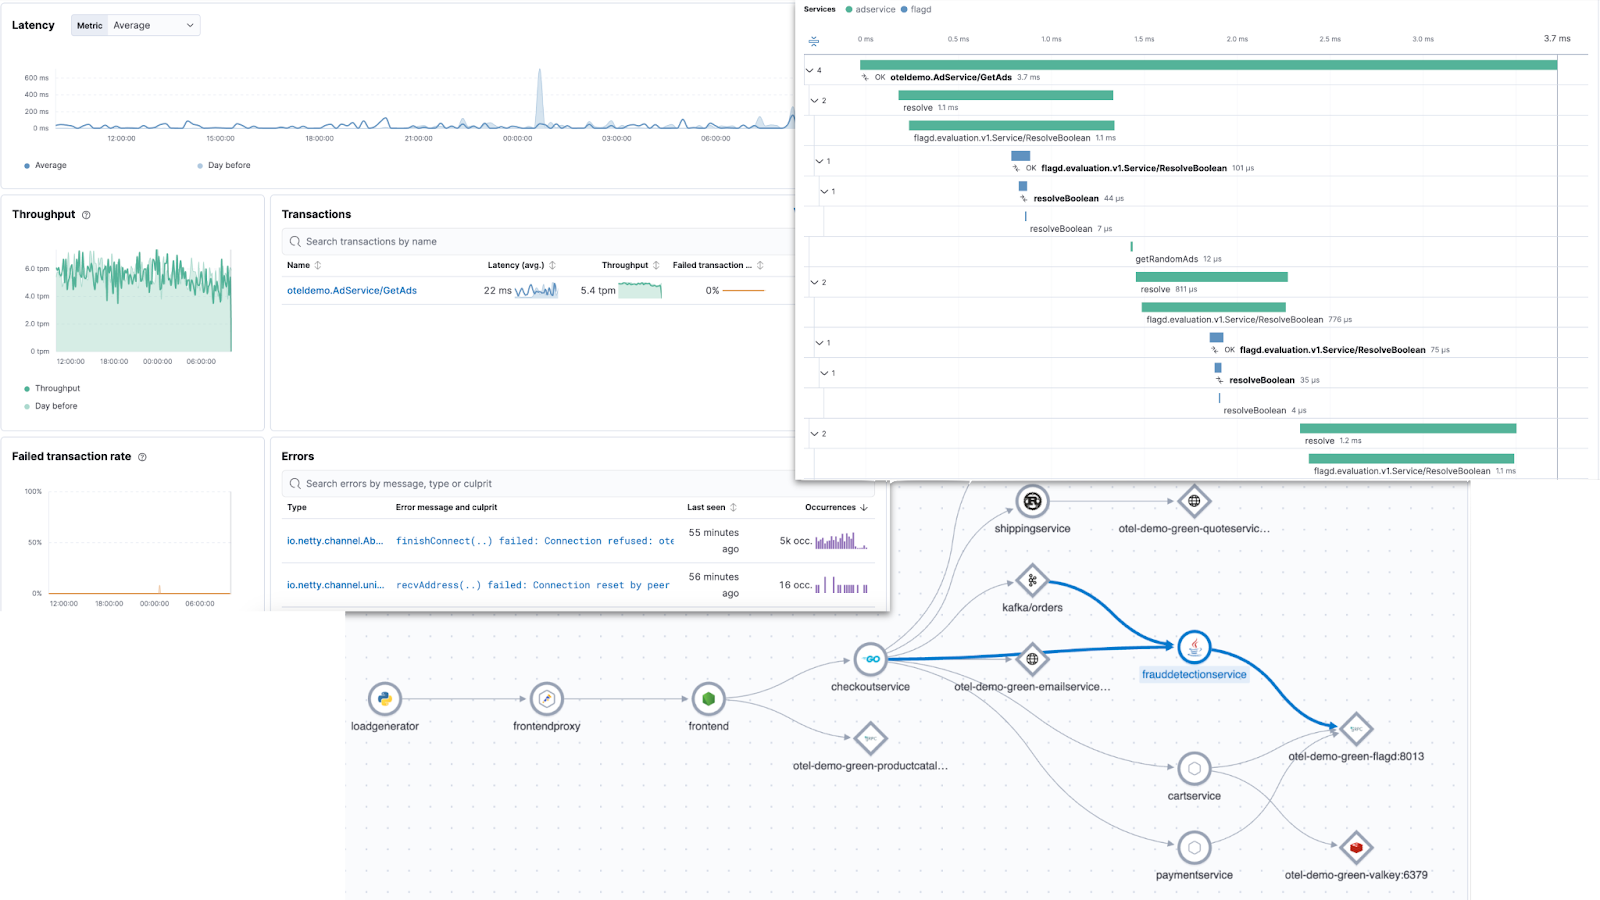Select the shippingservice Rust node icon

coord(1032,501)
